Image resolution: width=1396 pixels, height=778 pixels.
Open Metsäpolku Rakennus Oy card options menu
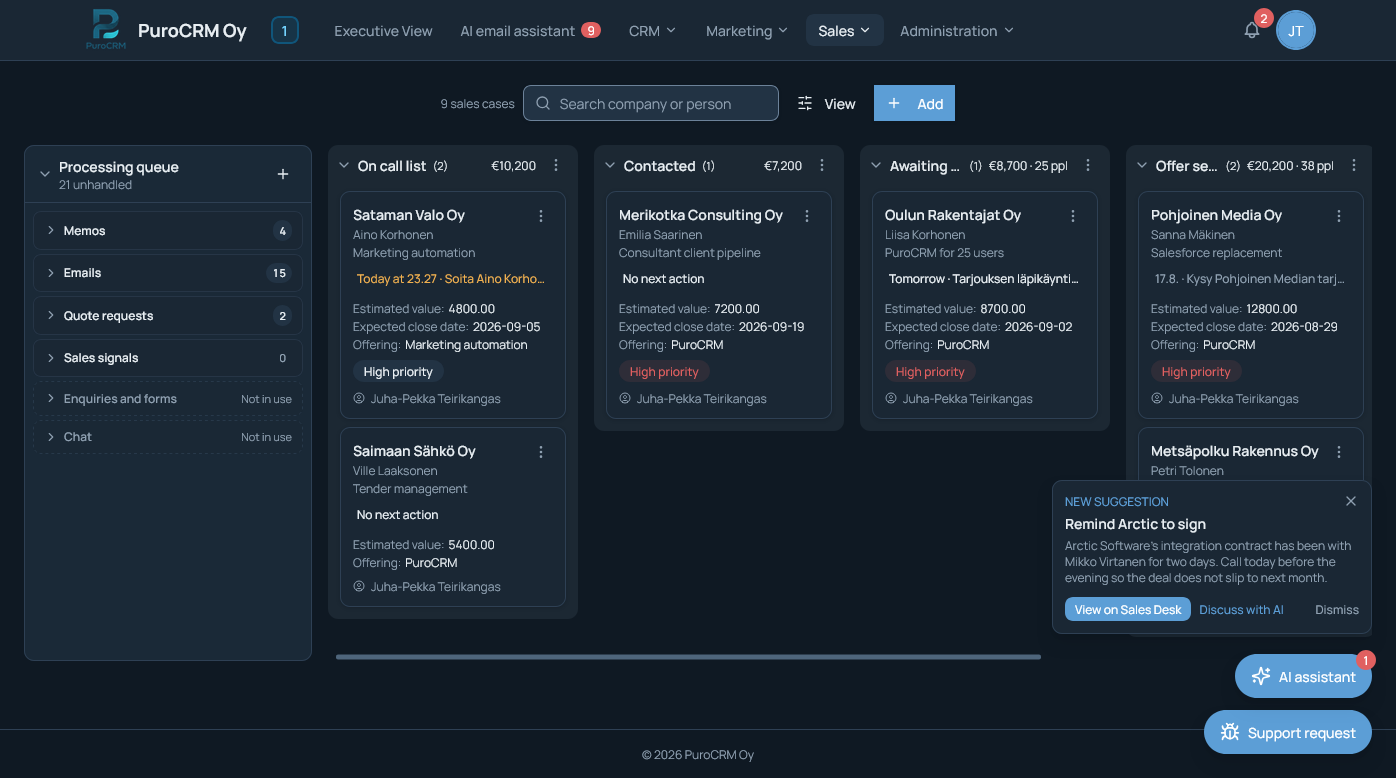[1339, 452]
